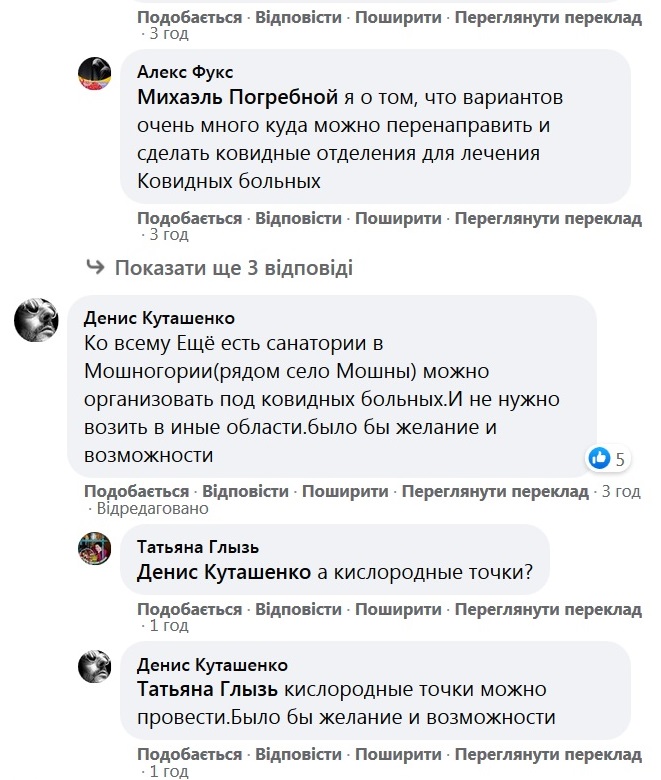Click Денис Куташенко's small reply avatar

(94, 665)
